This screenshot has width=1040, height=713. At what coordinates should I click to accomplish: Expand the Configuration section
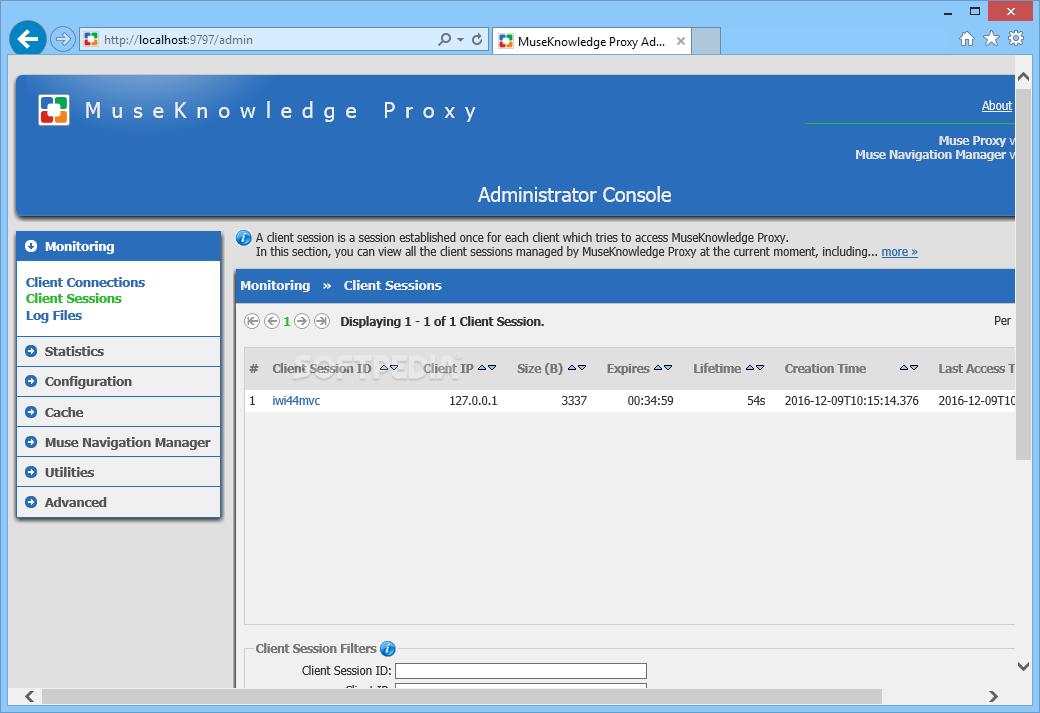point(118,381)
